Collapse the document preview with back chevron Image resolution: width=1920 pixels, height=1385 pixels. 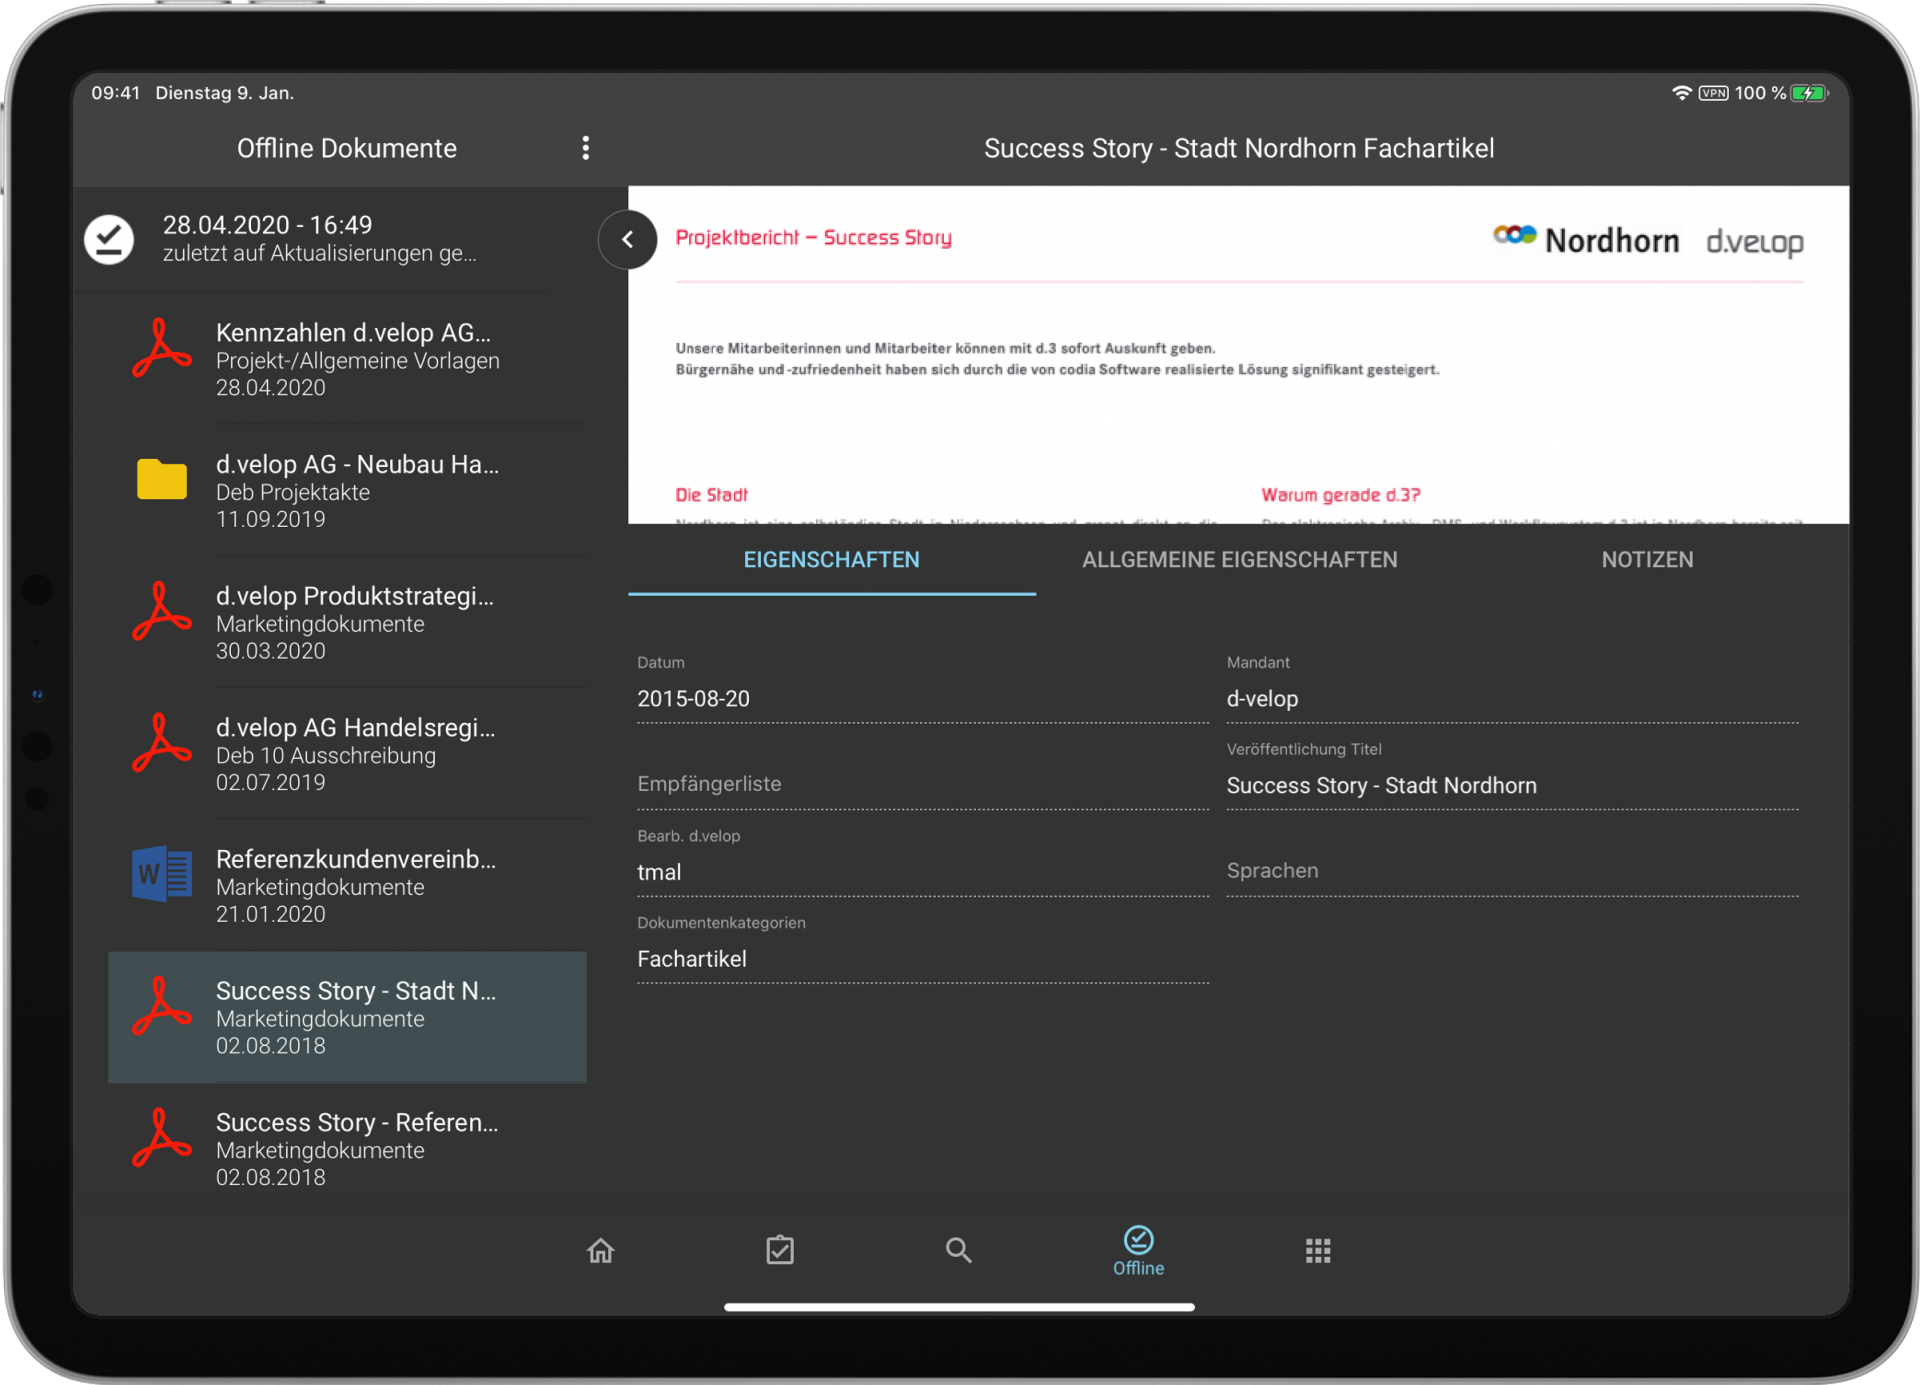pyautogui.click(x=627, y=239)
